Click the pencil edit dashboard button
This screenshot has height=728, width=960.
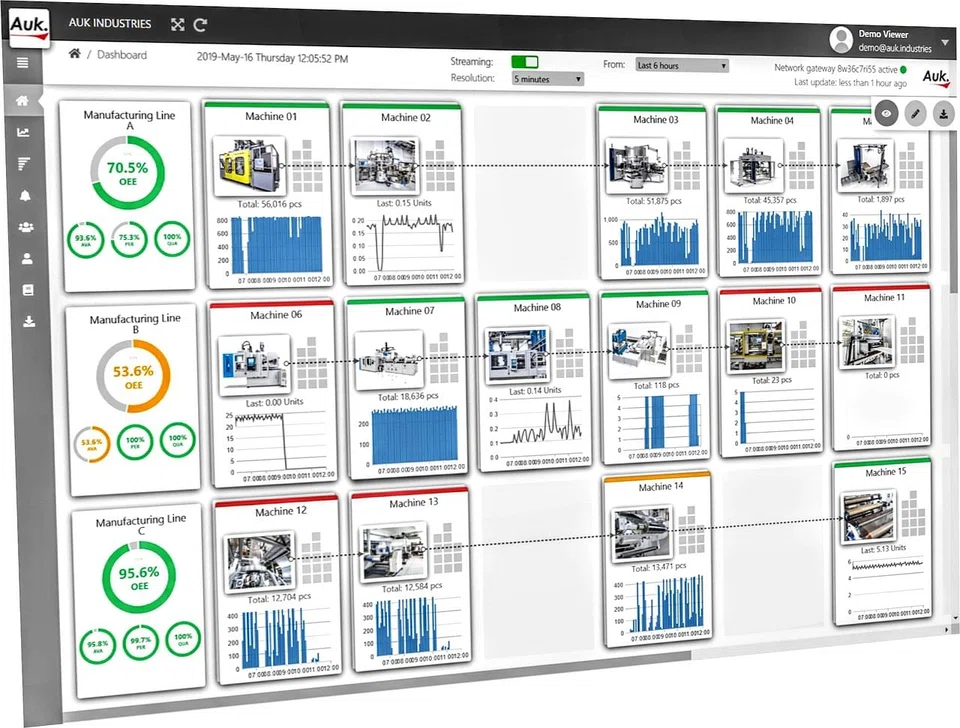pyautogui.click(x=914, y=114)
